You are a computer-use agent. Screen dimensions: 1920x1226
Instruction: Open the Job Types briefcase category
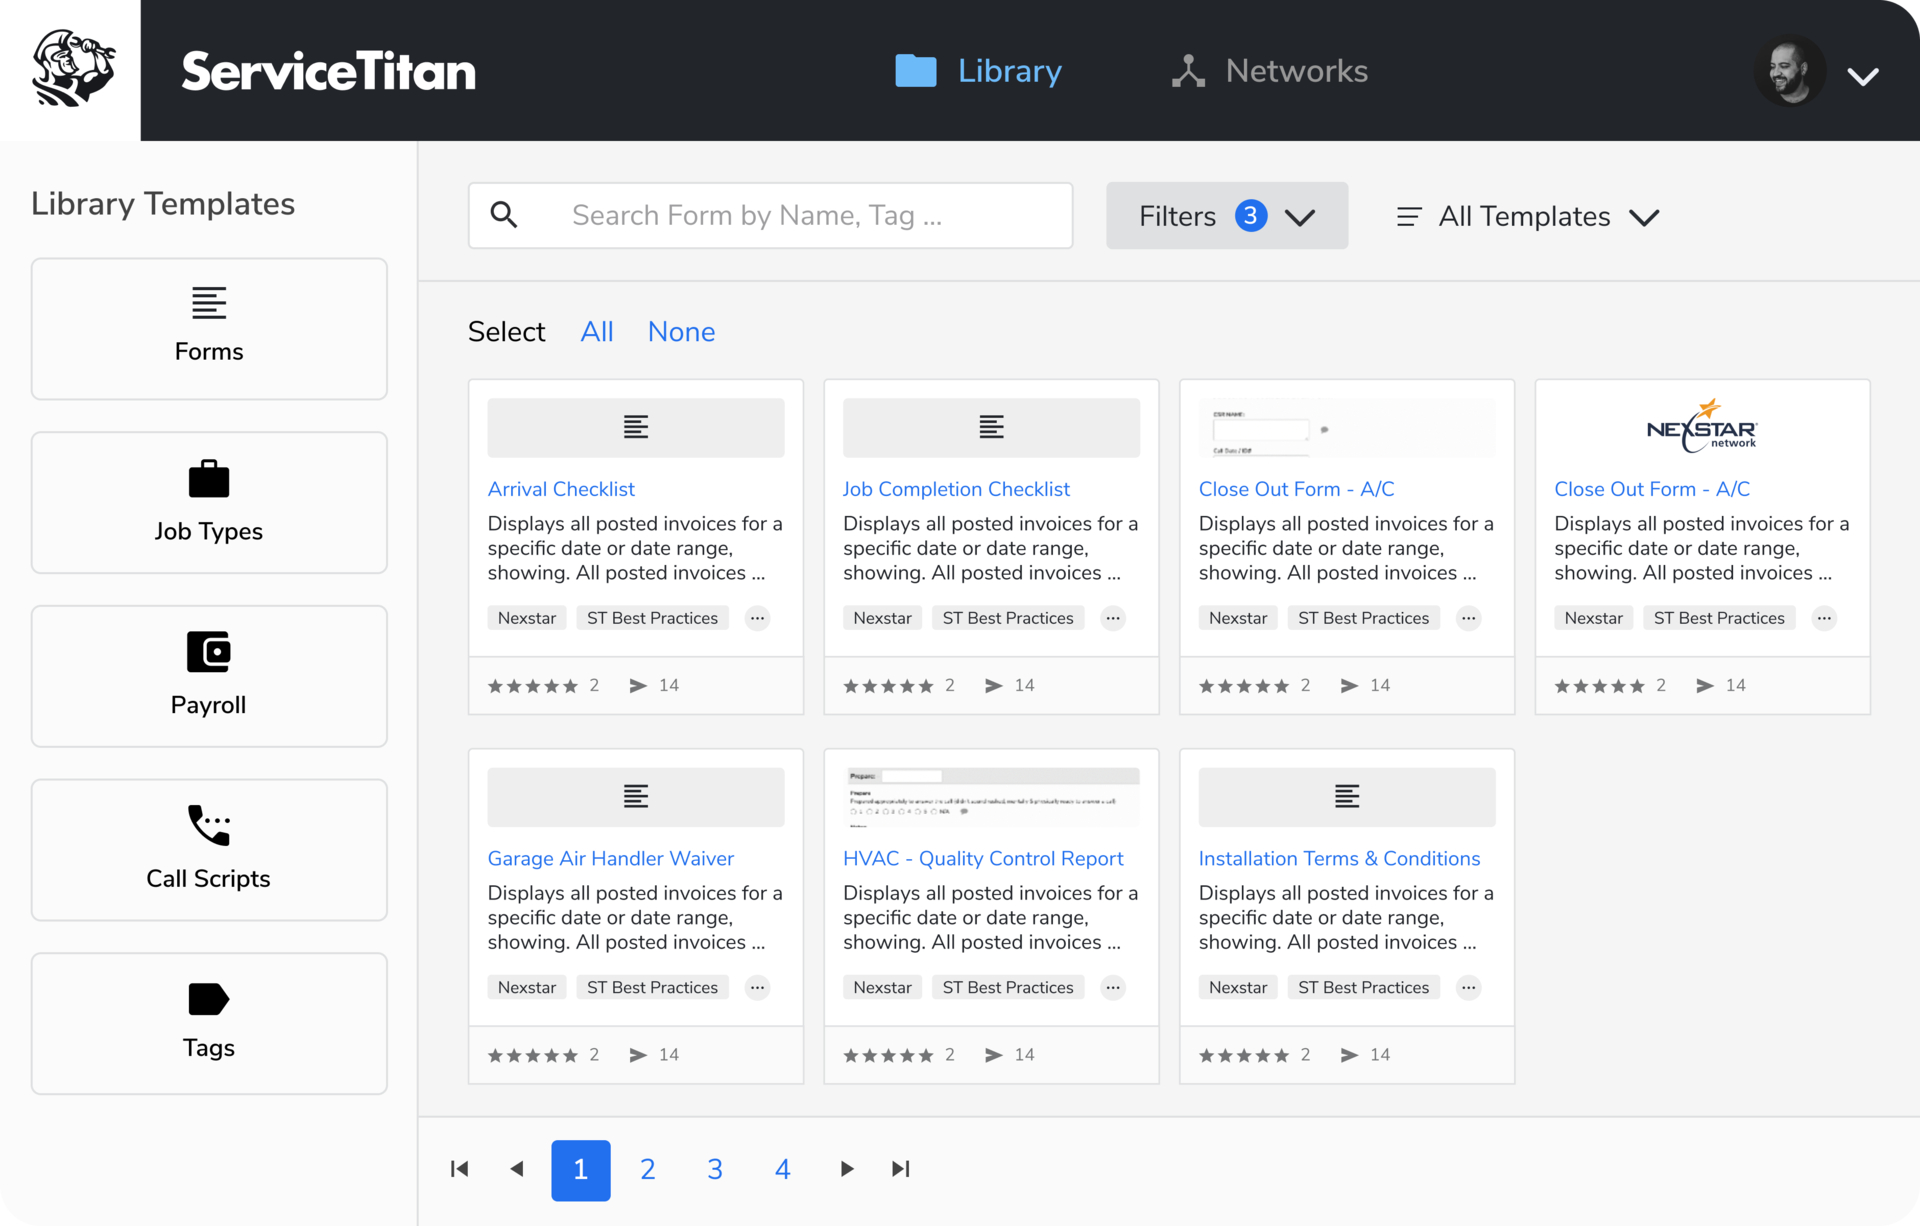209,502
